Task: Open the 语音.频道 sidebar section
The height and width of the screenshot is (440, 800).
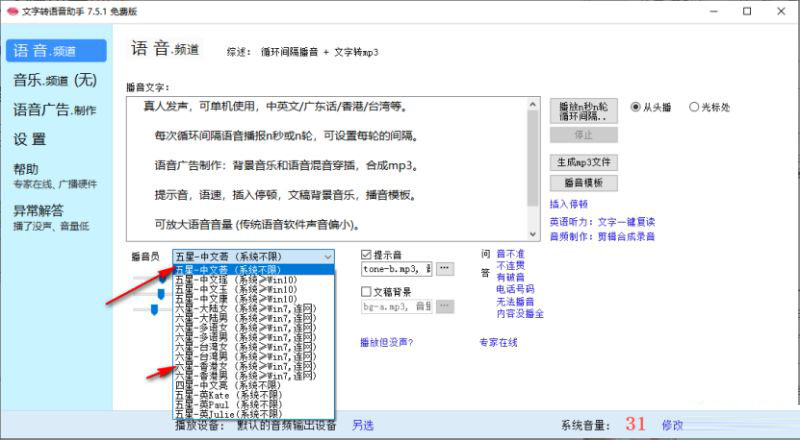Action: click(56, 51)
